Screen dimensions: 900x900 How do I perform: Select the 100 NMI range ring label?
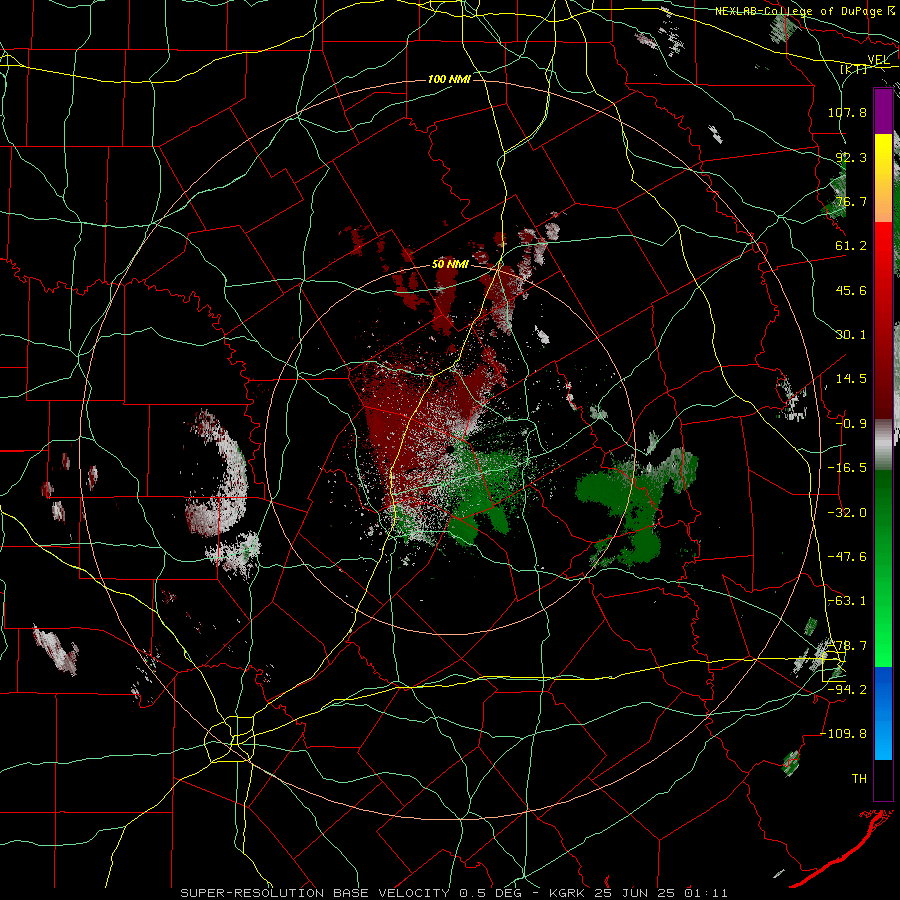pyautogui.click(x=449, y=79)
